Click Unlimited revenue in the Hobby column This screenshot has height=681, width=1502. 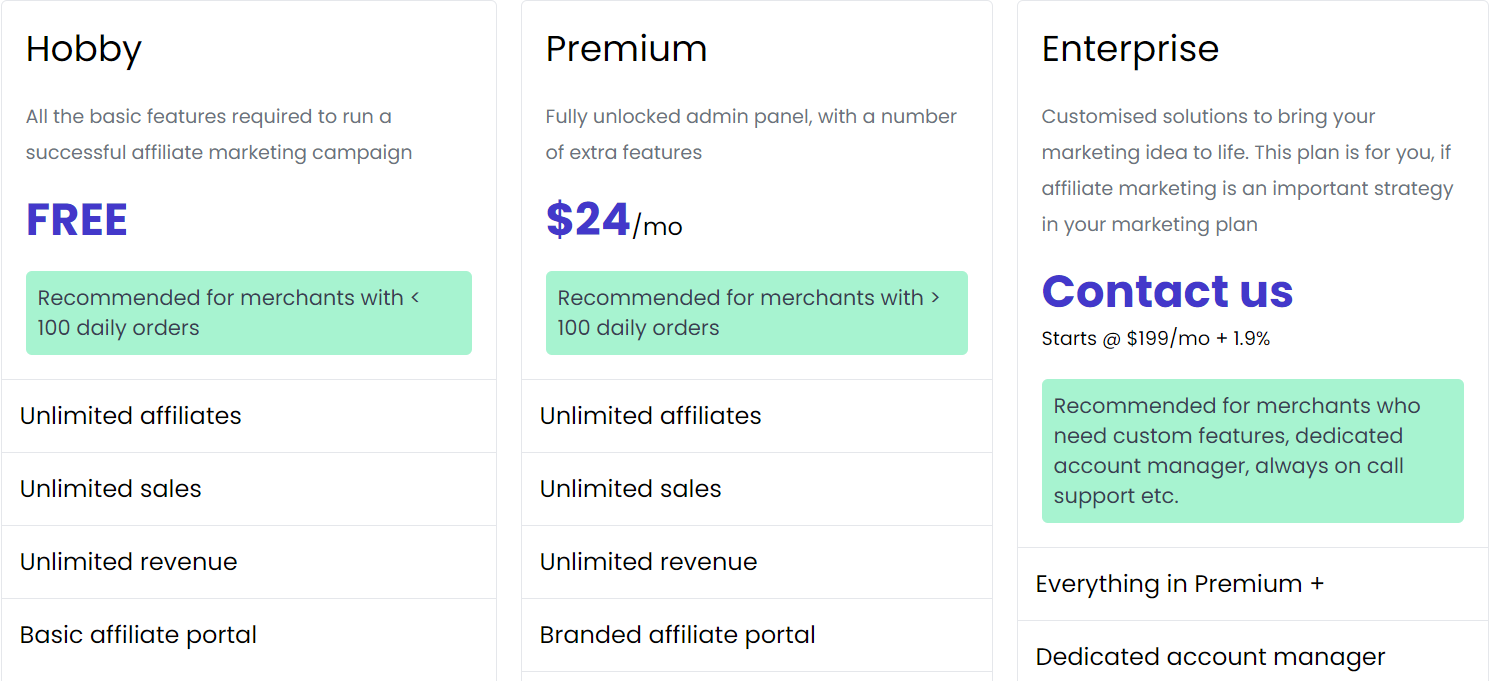pos(129,562)
